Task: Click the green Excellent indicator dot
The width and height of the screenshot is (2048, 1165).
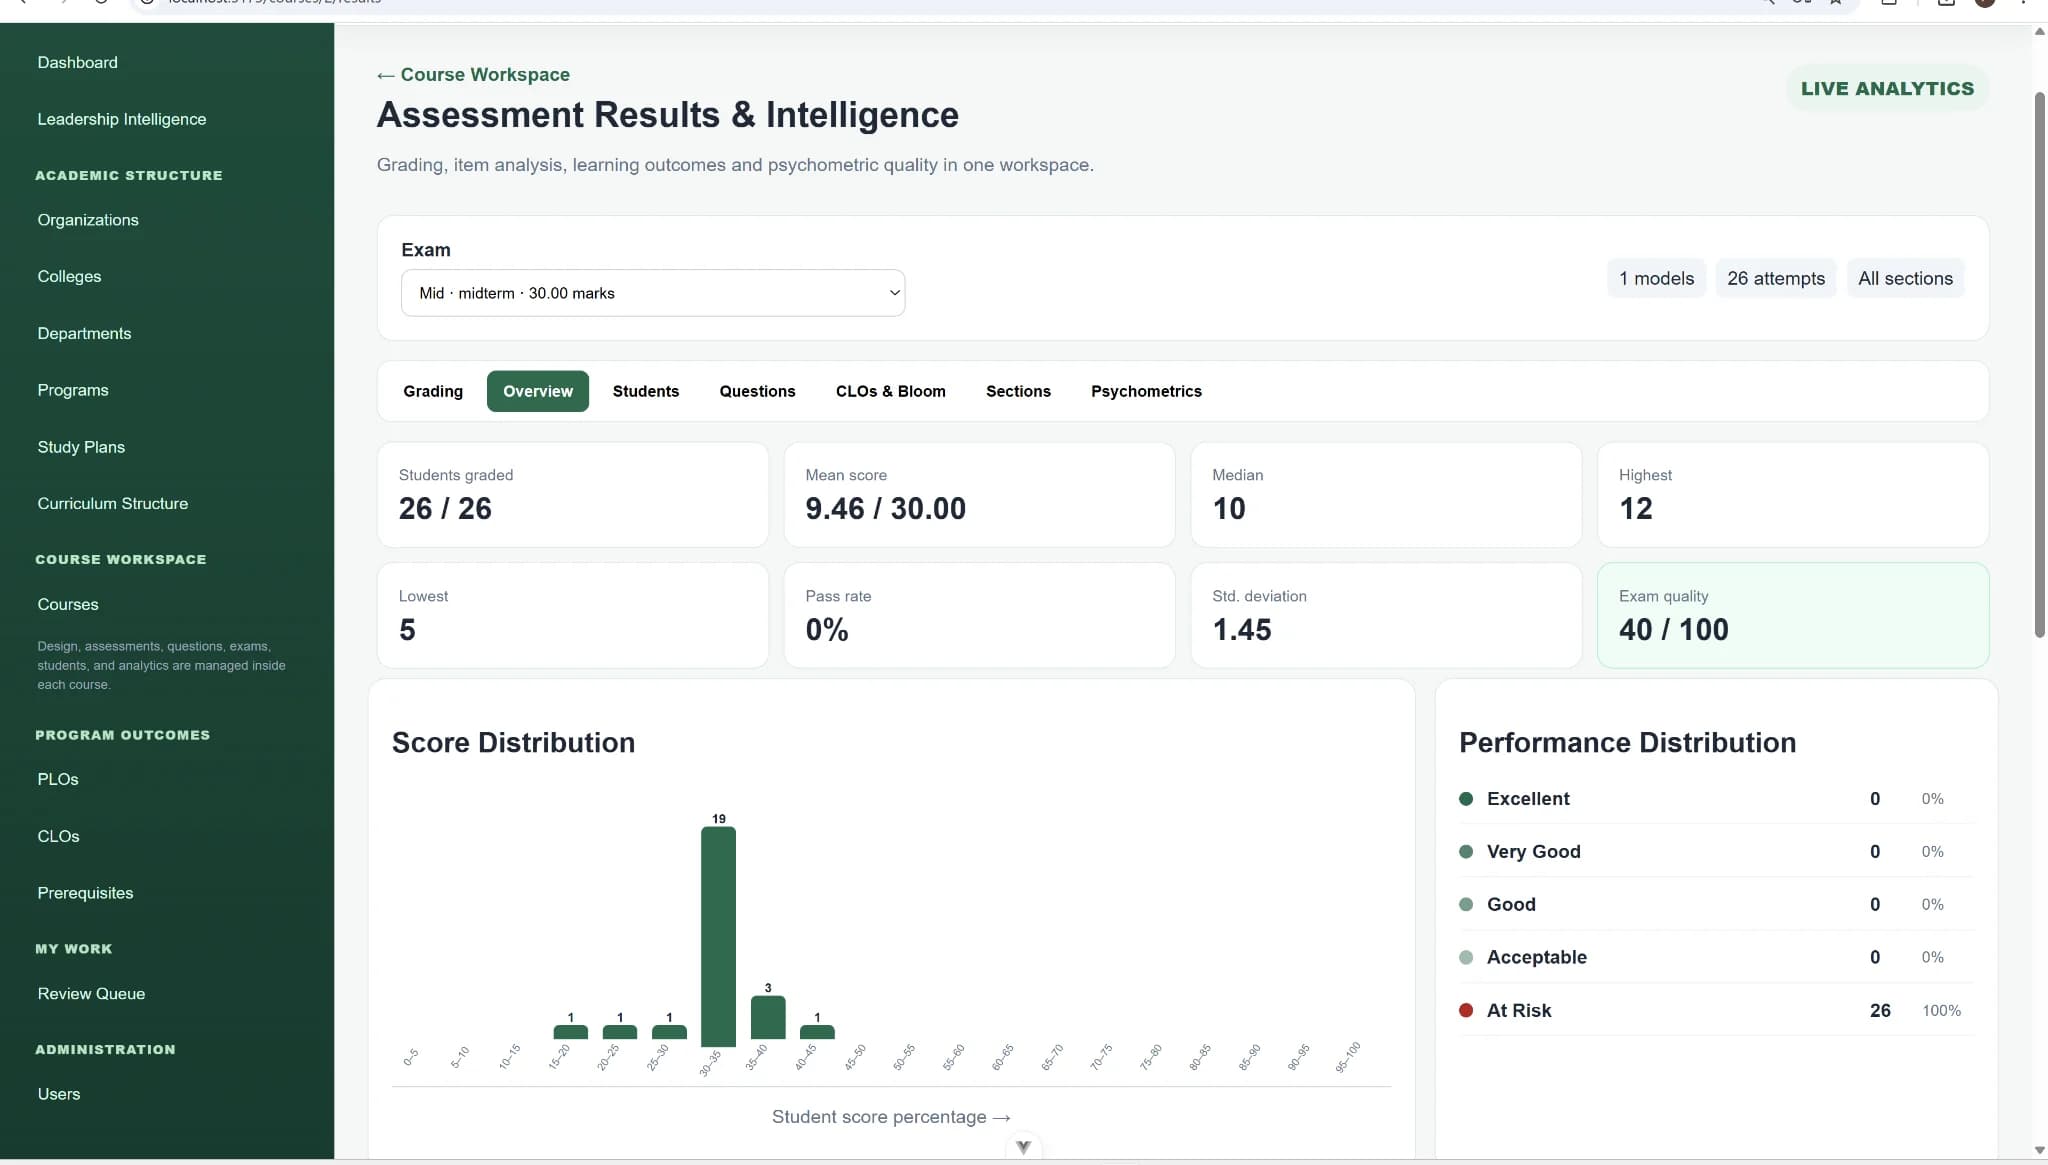Action: click(1466, 798)
